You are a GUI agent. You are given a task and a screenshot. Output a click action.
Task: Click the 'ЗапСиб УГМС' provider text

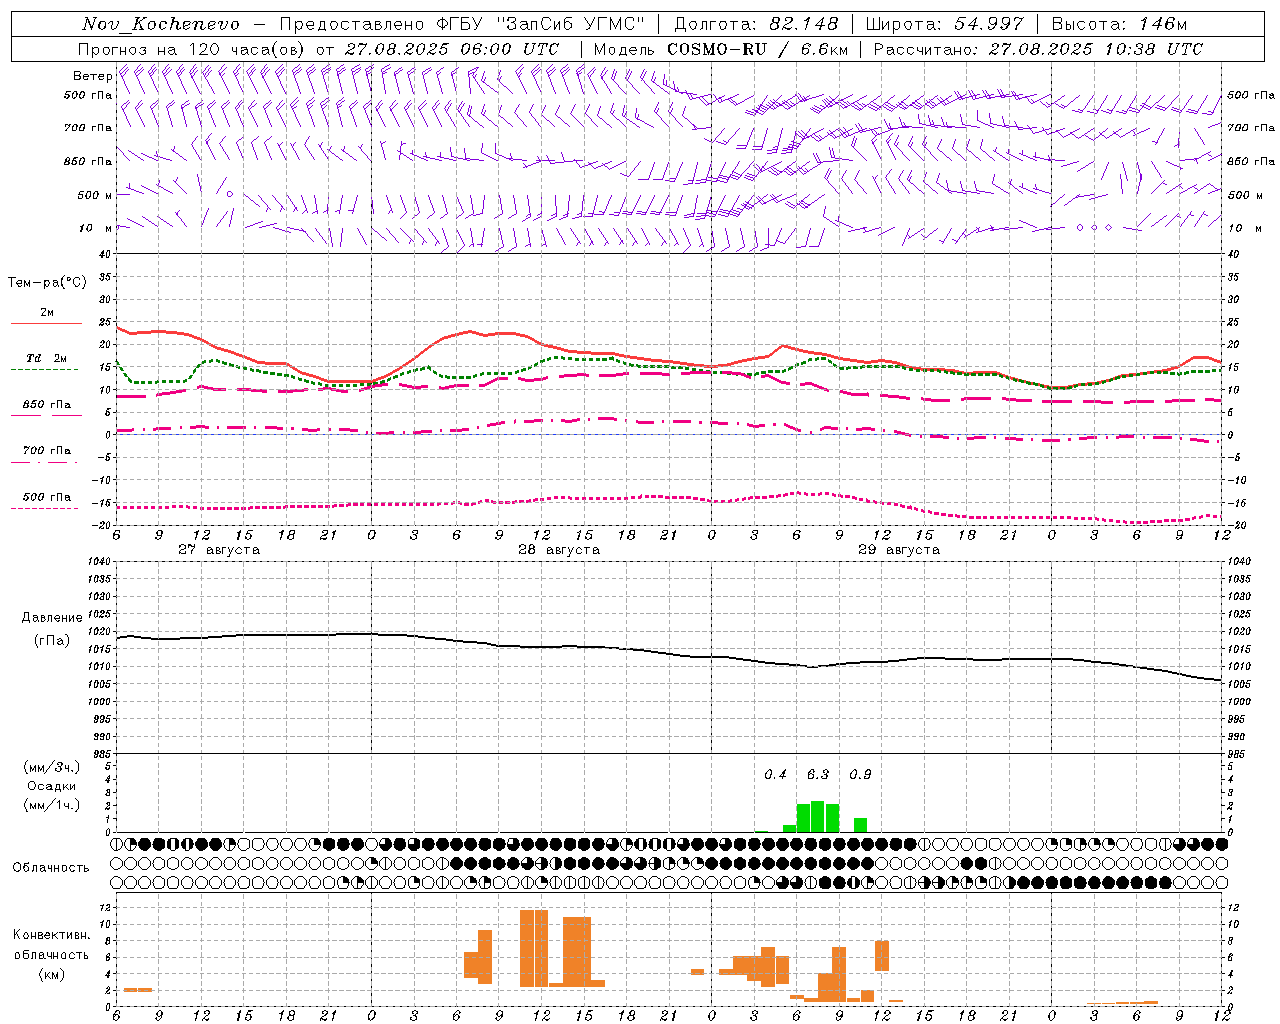[571, 24]
